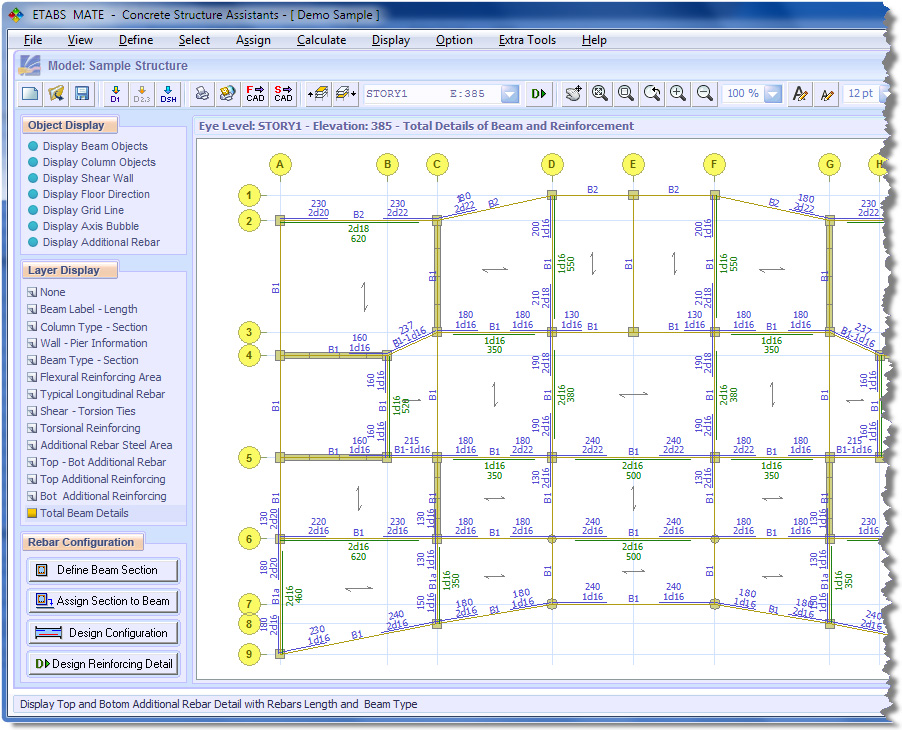
Task: Toggle Display Grid Line option
Action: [x=83, y=210]
